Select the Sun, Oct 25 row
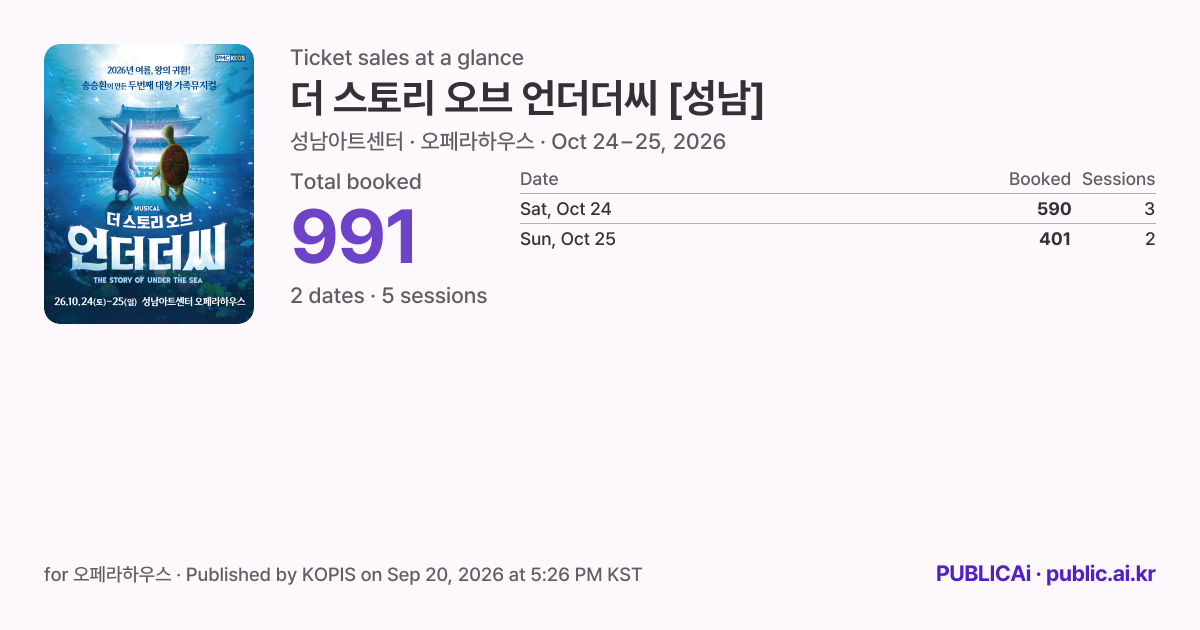The height and width of the screenshot is (630, 1200). 837,239
